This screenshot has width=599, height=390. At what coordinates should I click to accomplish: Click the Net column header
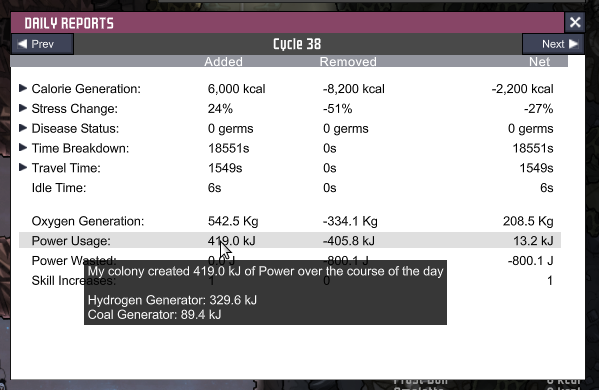pos(539,61)
